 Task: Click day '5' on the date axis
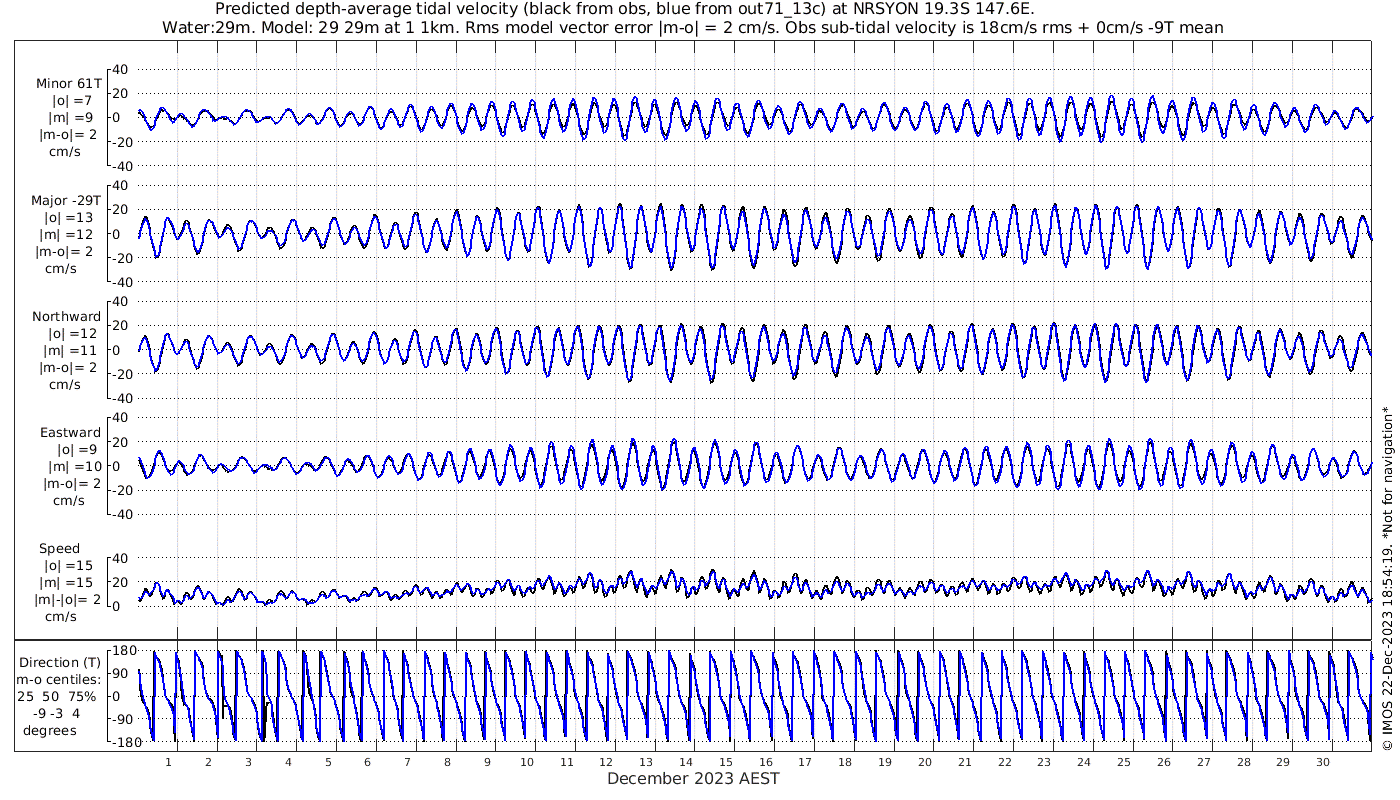click(x=328, y=762)
